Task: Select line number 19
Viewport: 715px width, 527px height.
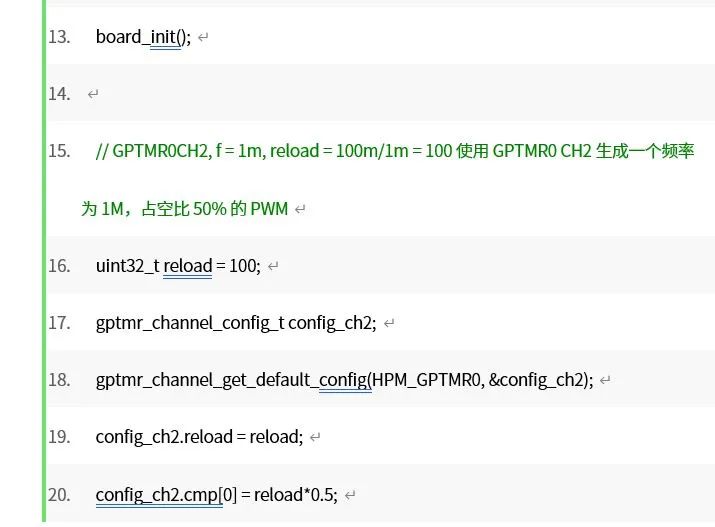Action: [59, 437]
